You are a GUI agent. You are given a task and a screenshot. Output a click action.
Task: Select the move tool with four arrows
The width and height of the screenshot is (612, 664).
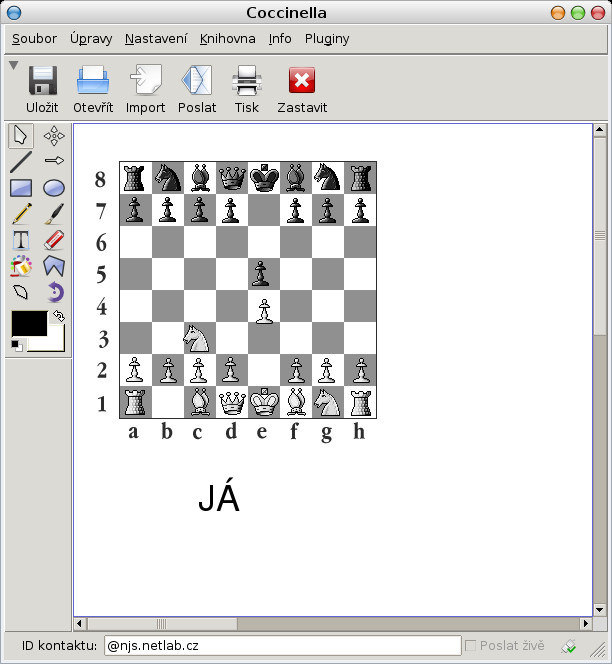[x=54, y=136]
